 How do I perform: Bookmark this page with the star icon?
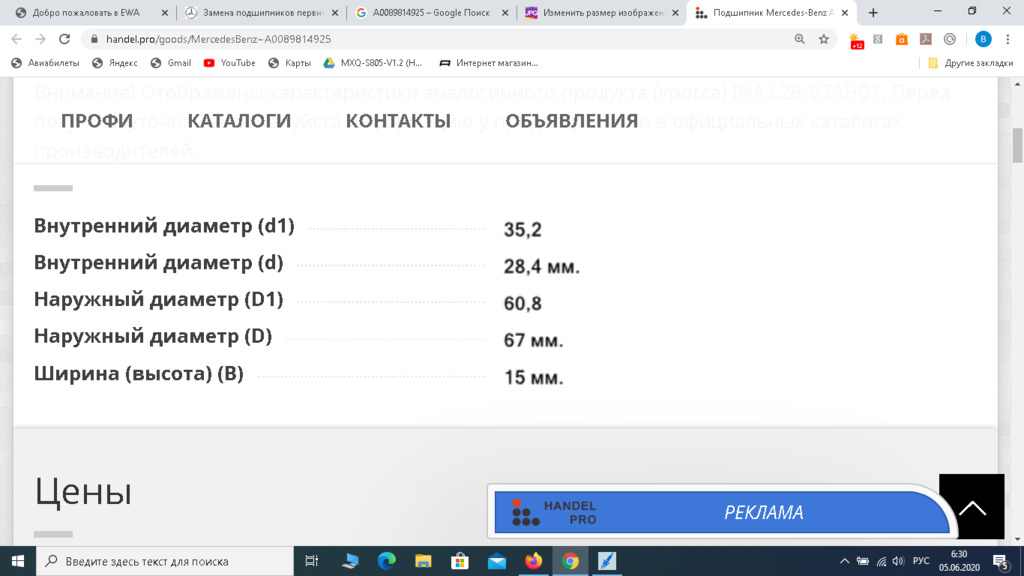[x=824, y=39]
